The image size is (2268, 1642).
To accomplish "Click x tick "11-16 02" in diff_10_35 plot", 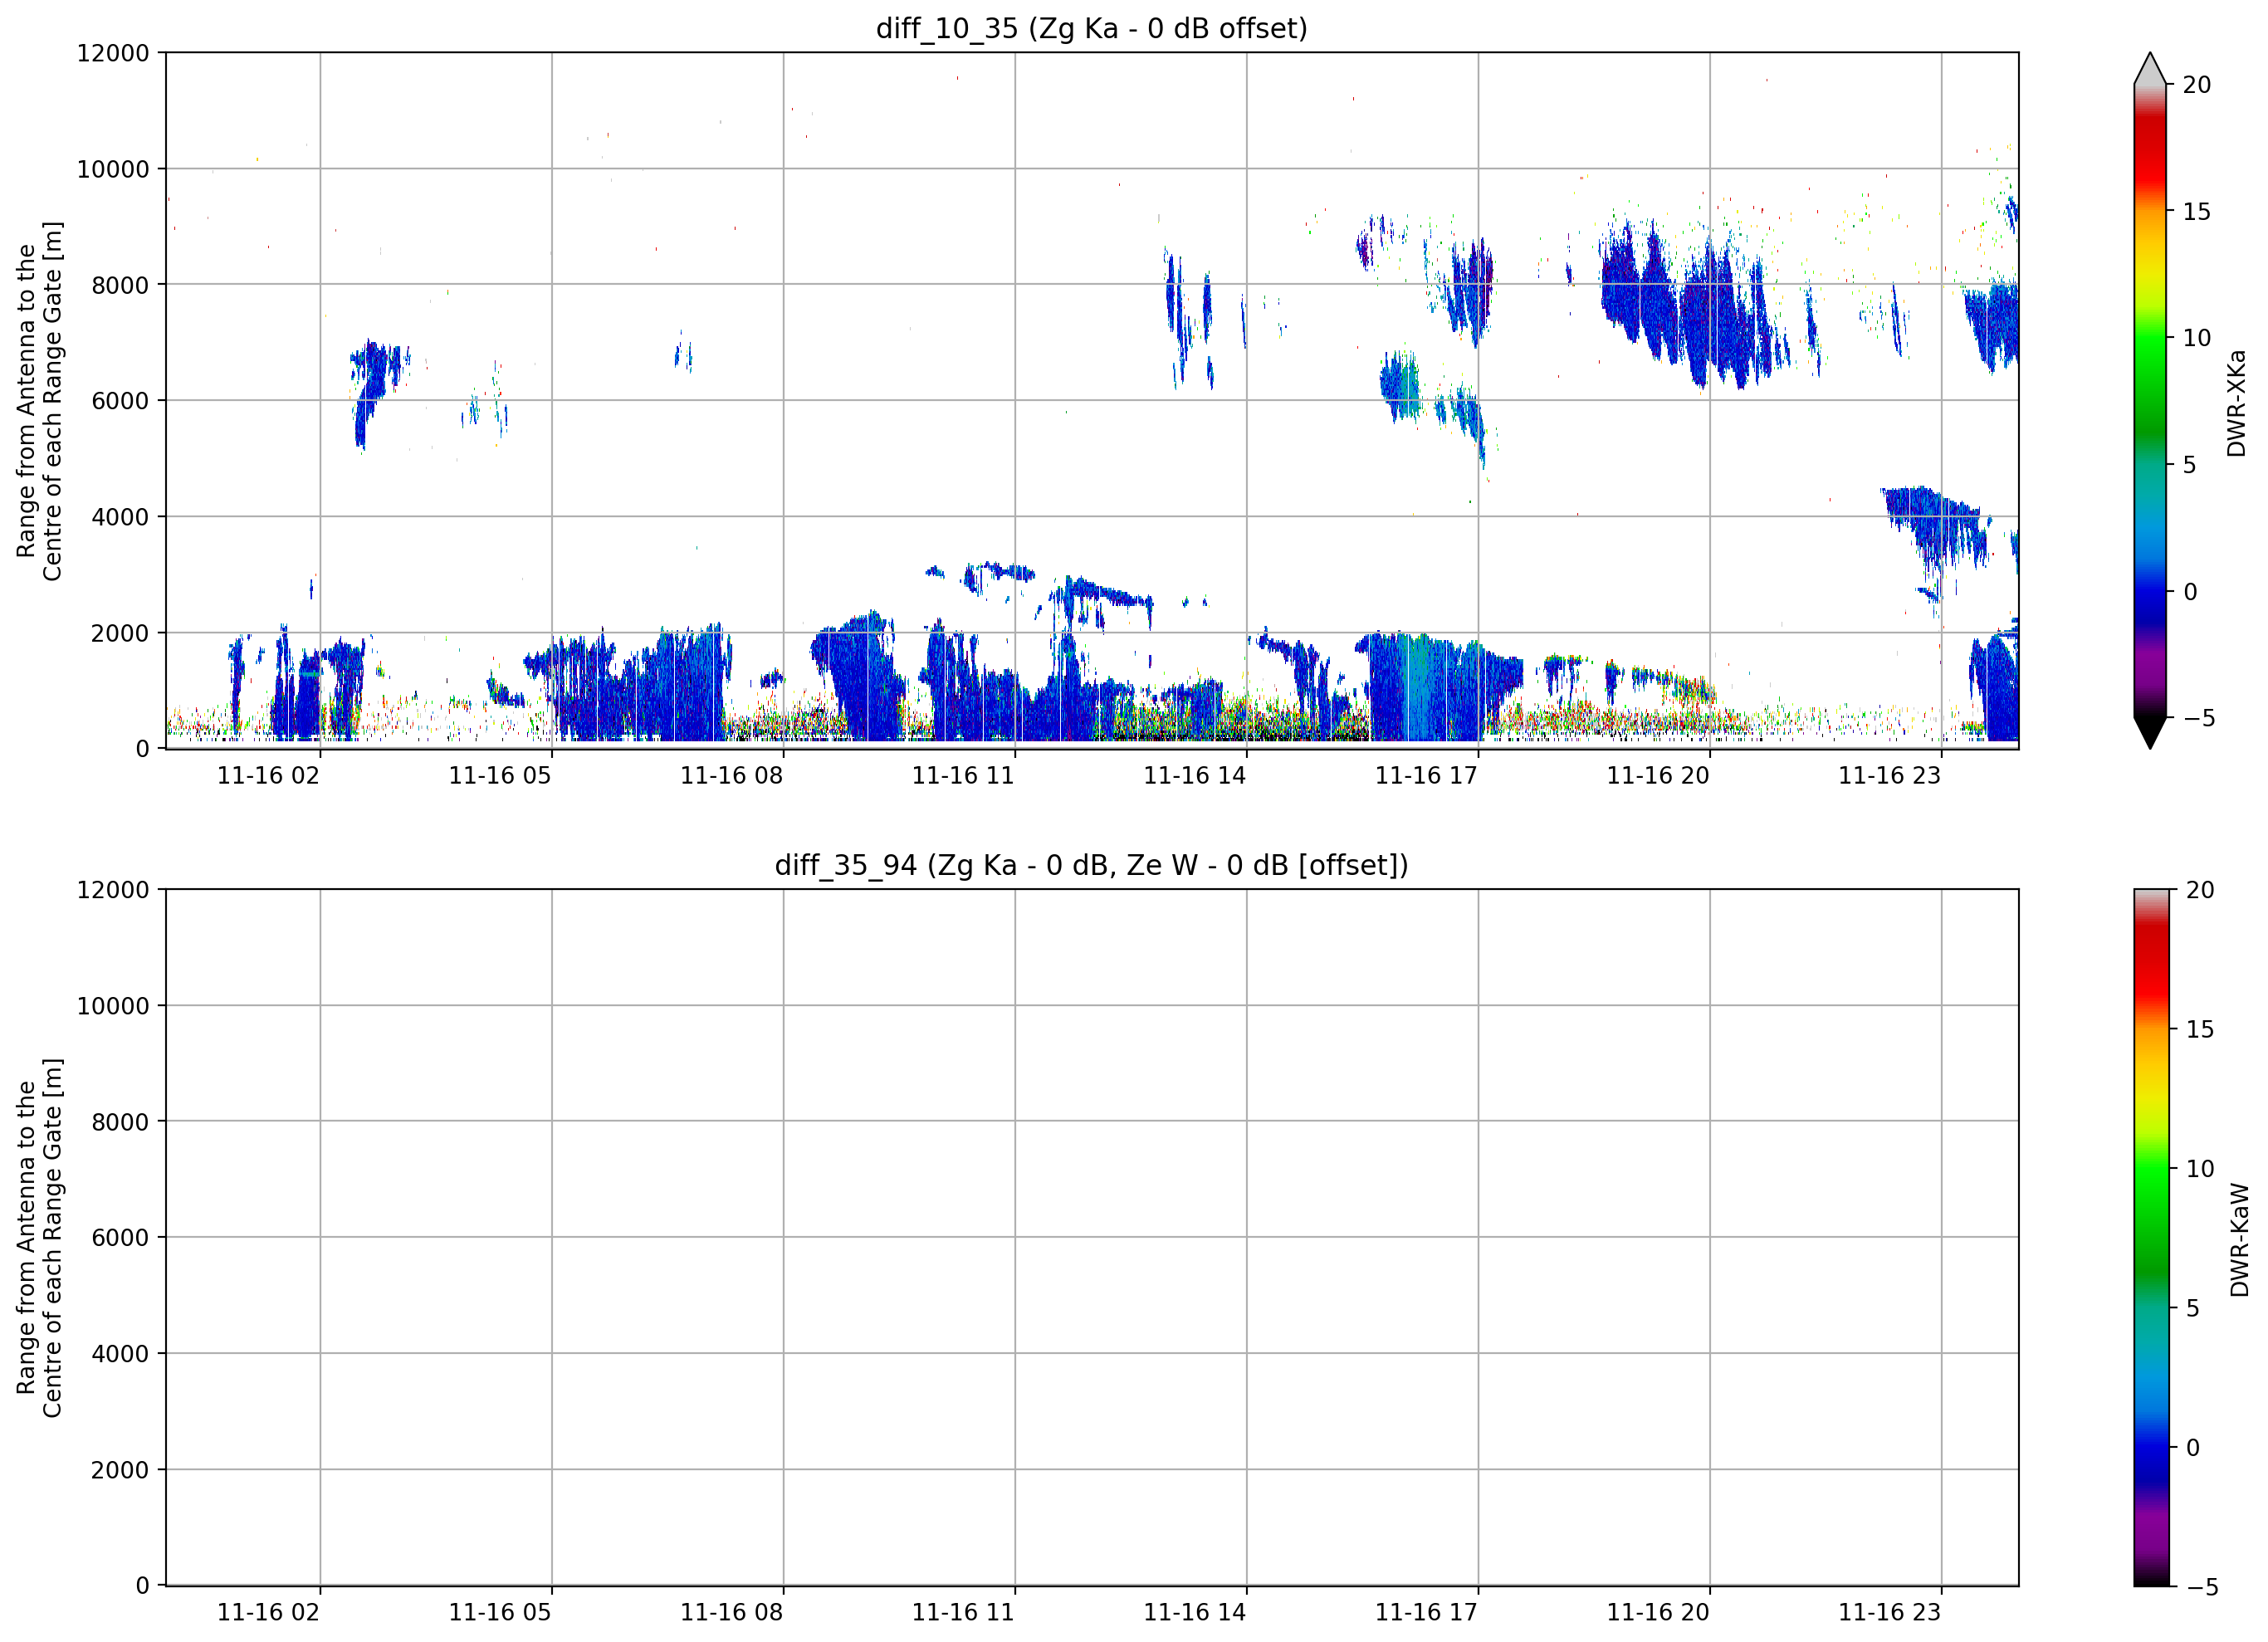I will point(268,776).
